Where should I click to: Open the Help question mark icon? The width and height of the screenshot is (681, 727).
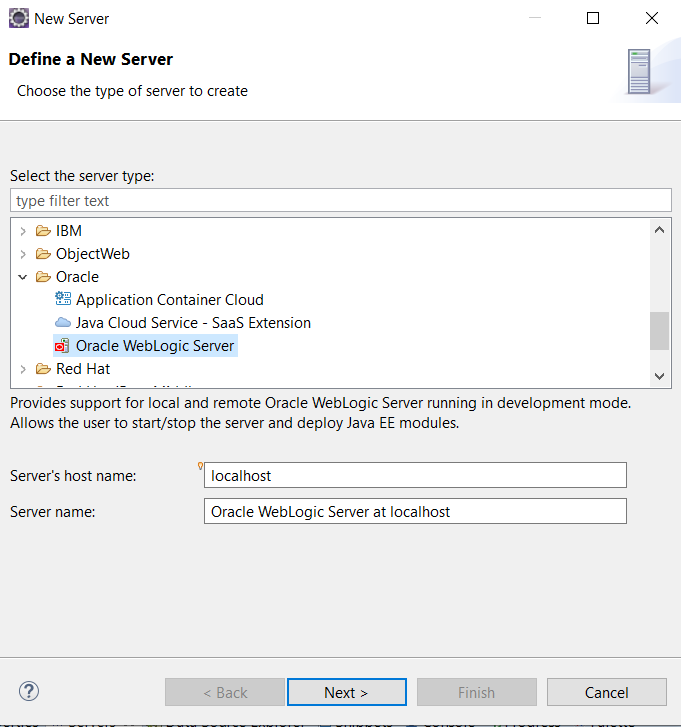(29, 691)
